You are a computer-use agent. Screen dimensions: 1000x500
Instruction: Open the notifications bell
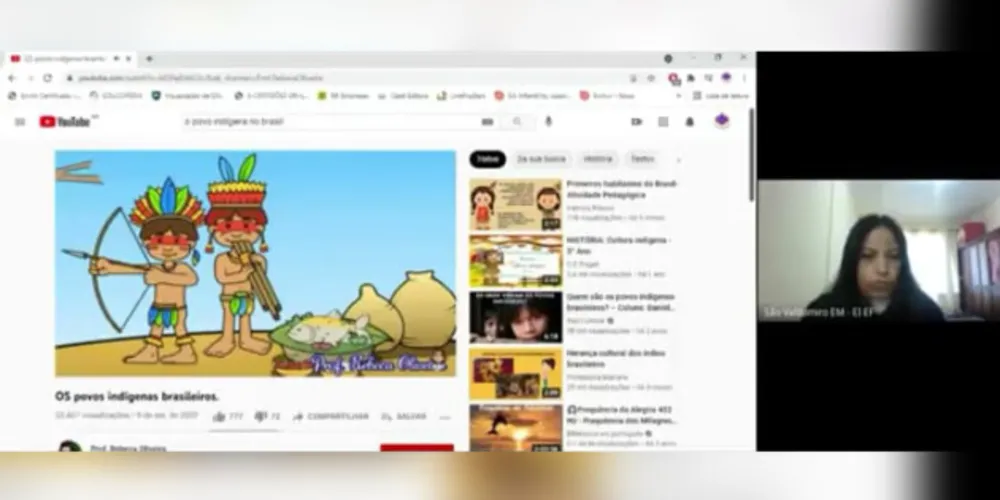coord(689,122)
